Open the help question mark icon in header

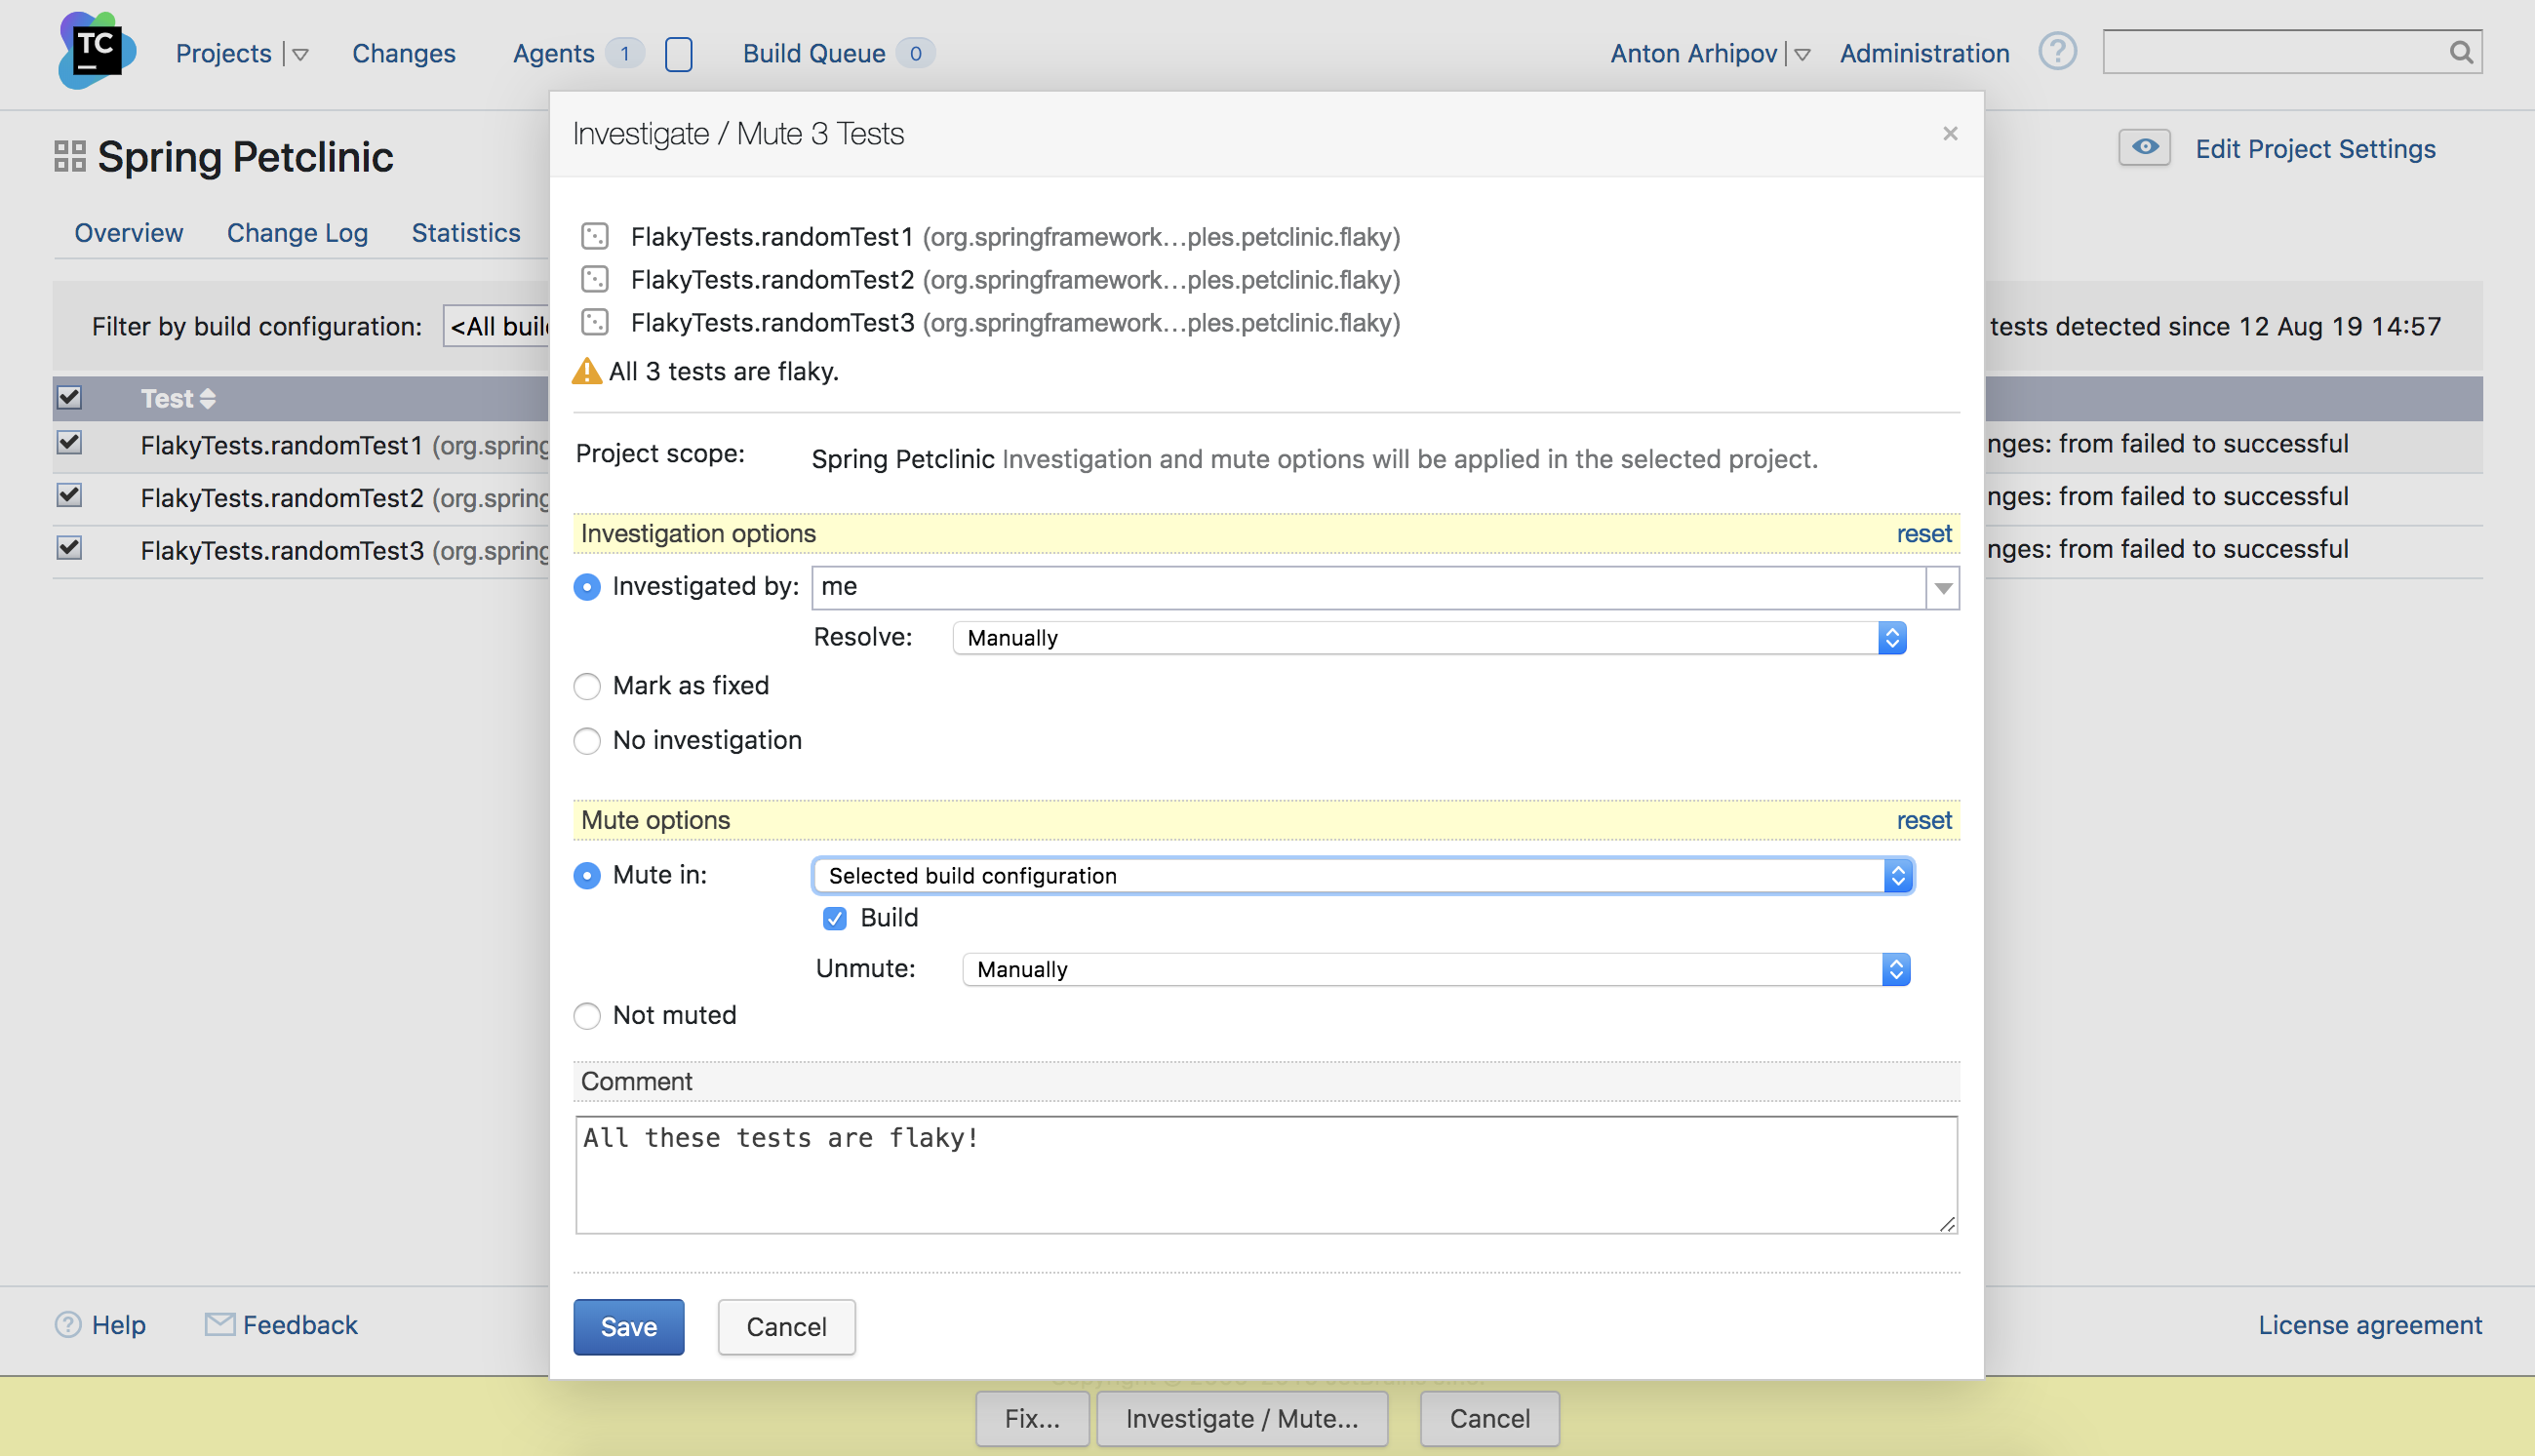click(2057, 51)
